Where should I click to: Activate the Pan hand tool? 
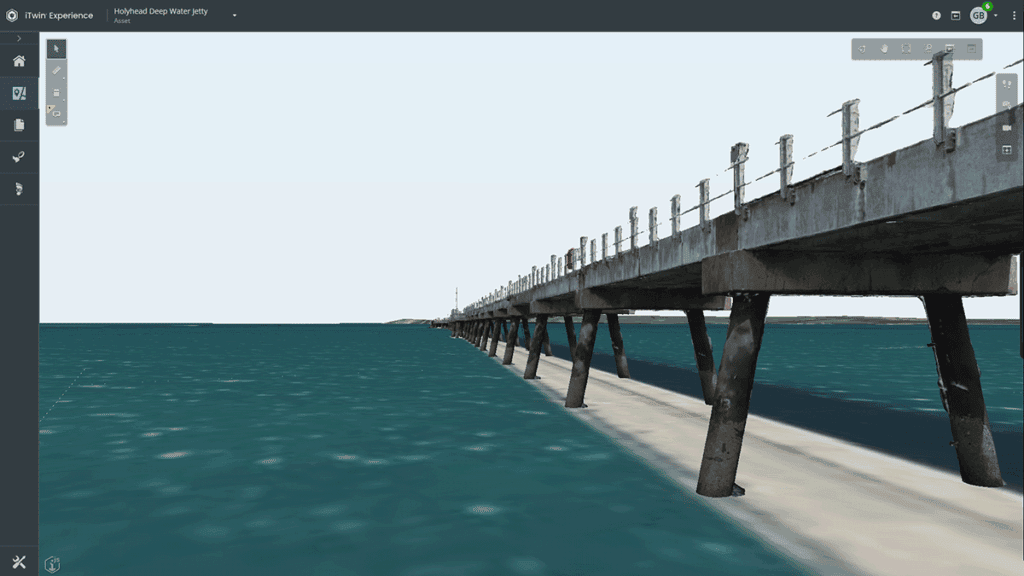[884, 48]
